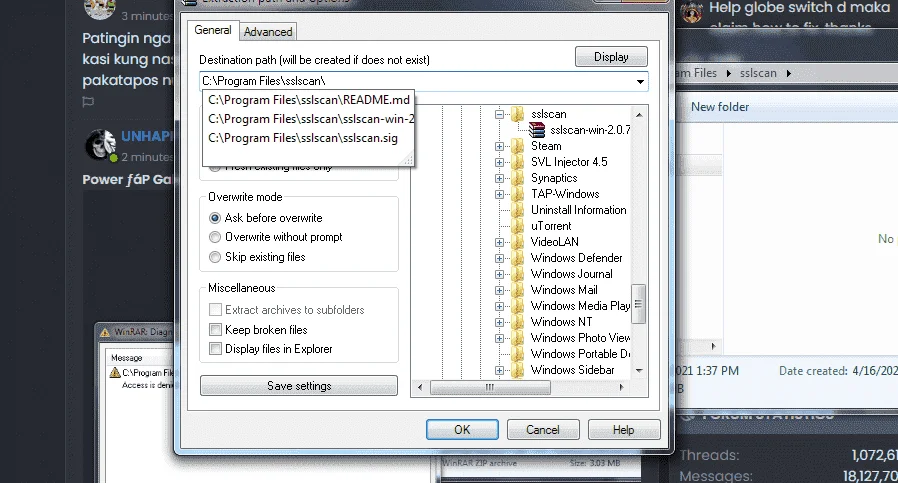Click the VideoLAN folder icon
The height and width of the screenshot is (483, 898).
pyautogui.click(x=517, y=242)
